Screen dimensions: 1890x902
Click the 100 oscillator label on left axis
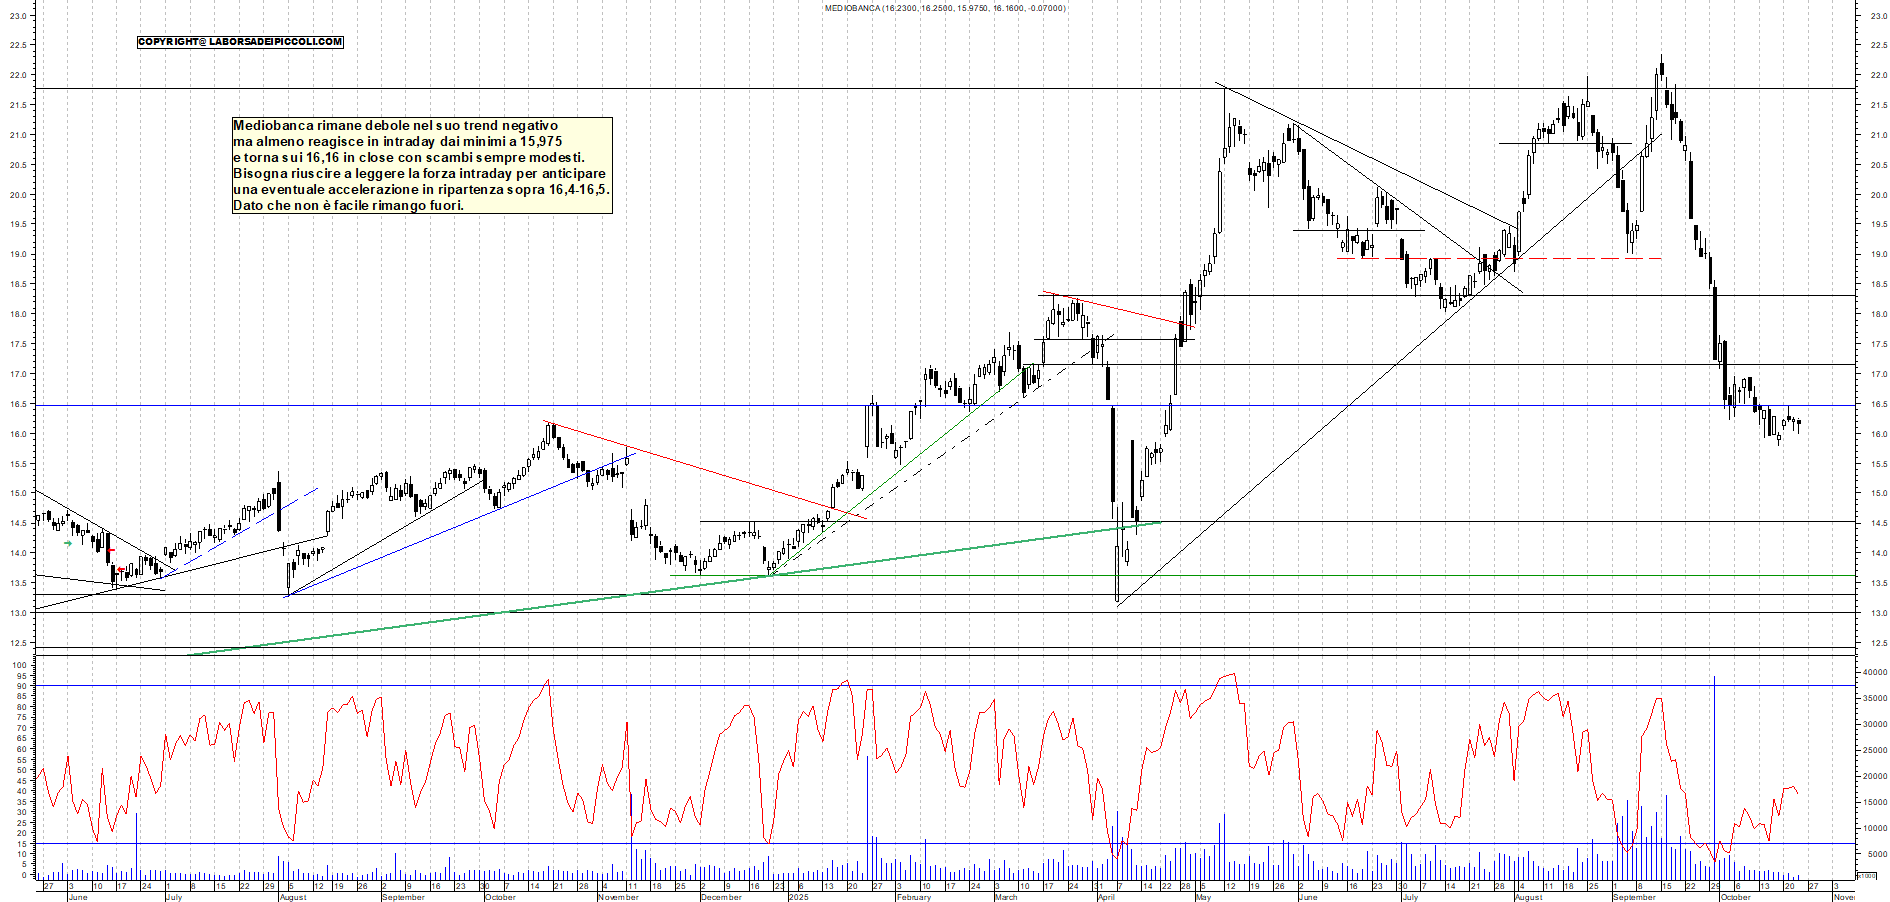(x=19, y=664)
